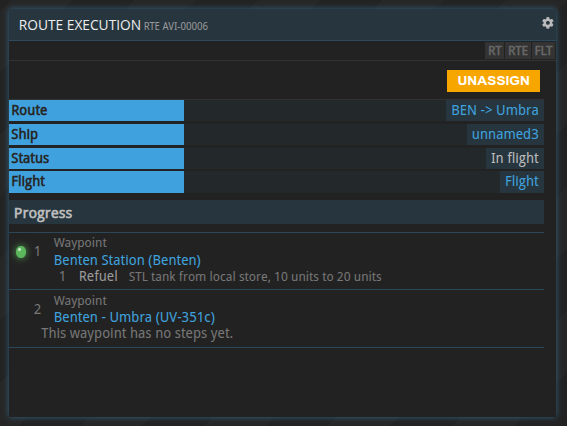The height and width of the screenshot is (426, 567).
Task: Select the Refuel step row
Action: [220, 277]
